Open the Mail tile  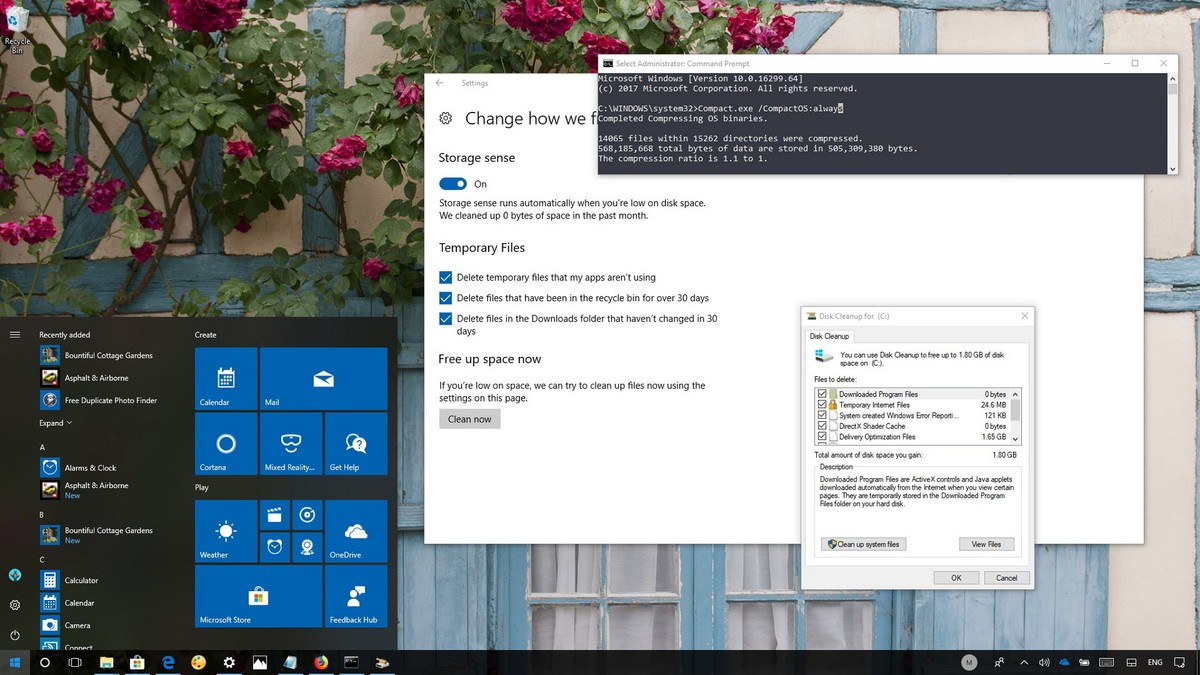(x=323, y=379)
